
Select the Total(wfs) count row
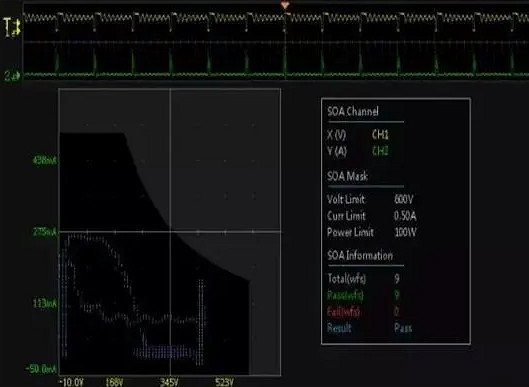click(364, 279)
